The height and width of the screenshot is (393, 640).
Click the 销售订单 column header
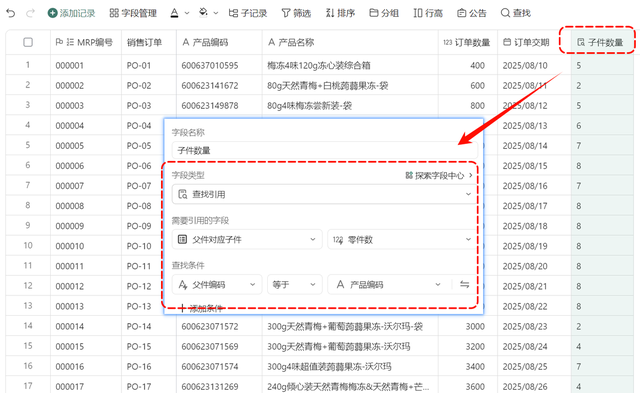[149, 42]
